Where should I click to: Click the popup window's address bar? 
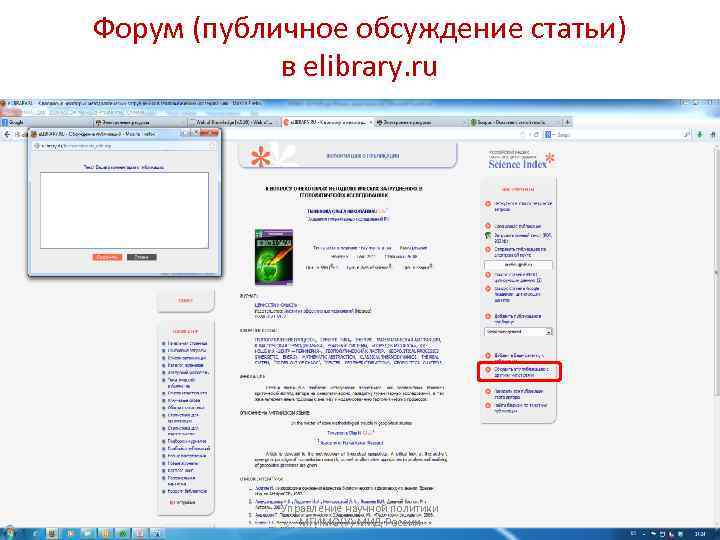pyautogui.click(x=124, y=146)
